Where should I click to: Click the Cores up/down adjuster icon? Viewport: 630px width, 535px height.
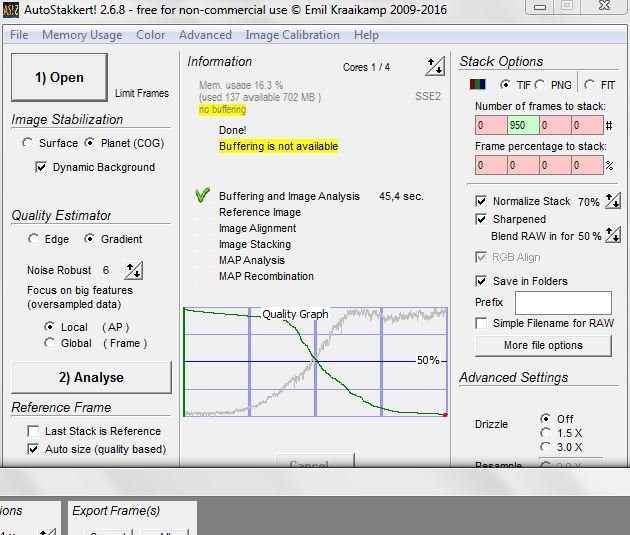435,66
